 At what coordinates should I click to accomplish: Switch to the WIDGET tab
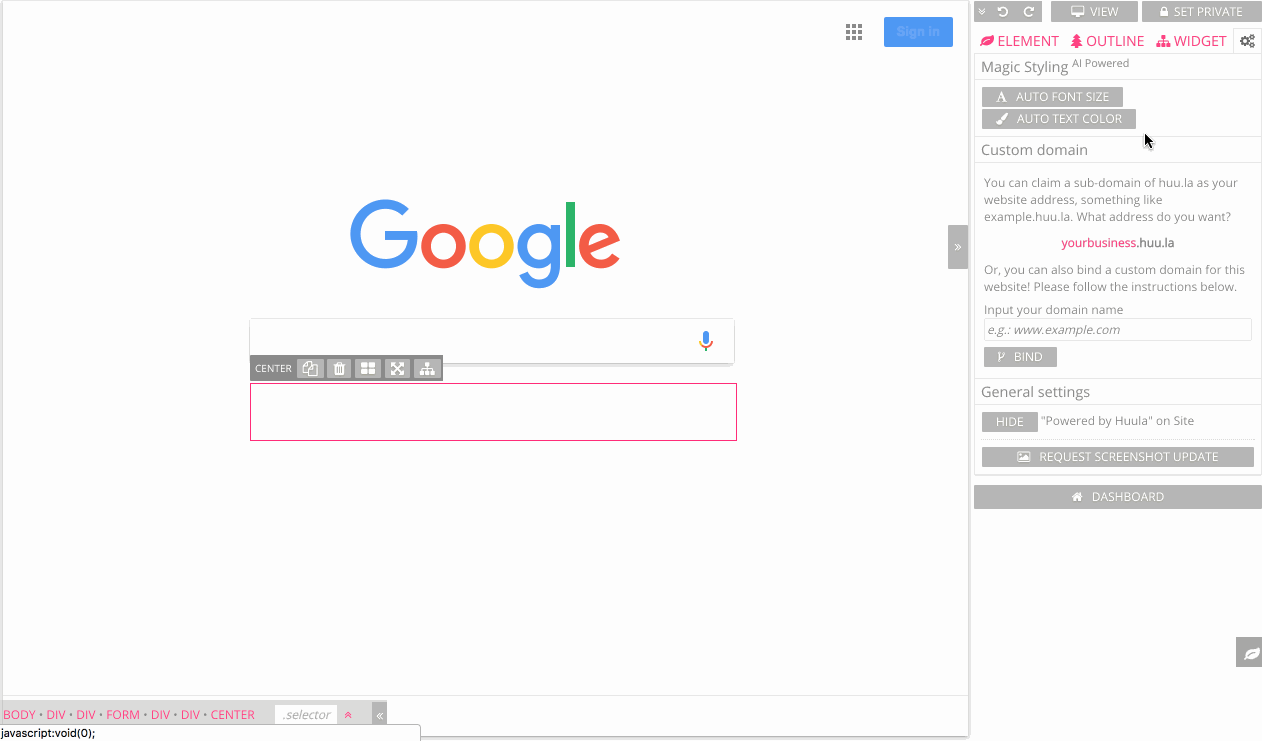pyautogui.click(x=1191, y=41)
